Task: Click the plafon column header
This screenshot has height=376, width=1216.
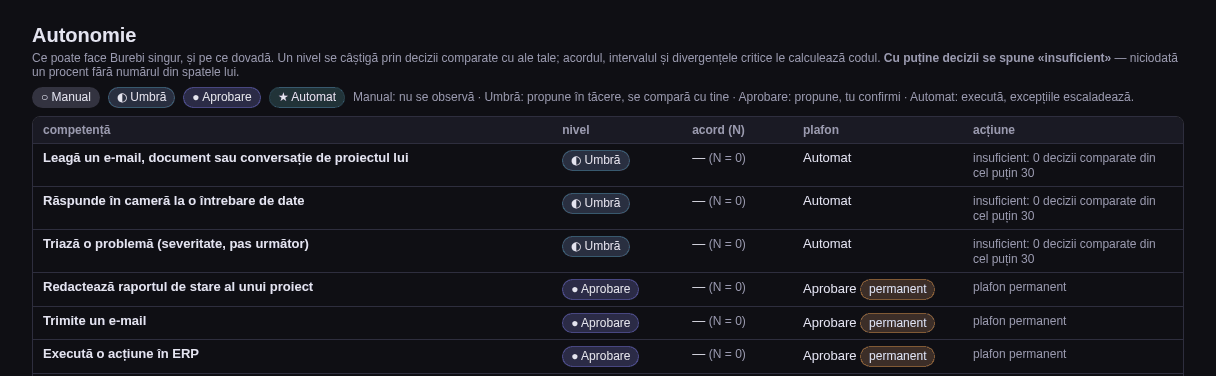Action: pyautogui.click(x=821, y=130)
